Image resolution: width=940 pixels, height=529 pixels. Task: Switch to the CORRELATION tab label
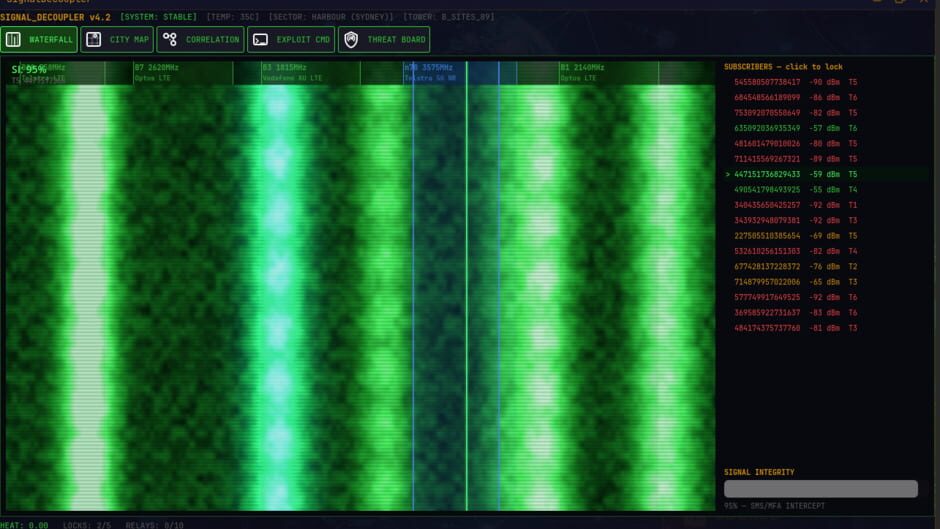(x=212, y=40)
